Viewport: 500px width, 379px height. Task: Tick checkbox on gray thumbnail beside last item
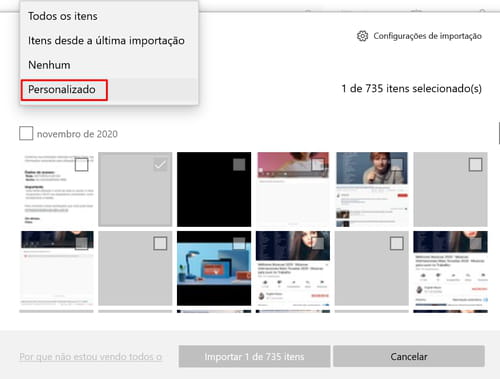396,243
